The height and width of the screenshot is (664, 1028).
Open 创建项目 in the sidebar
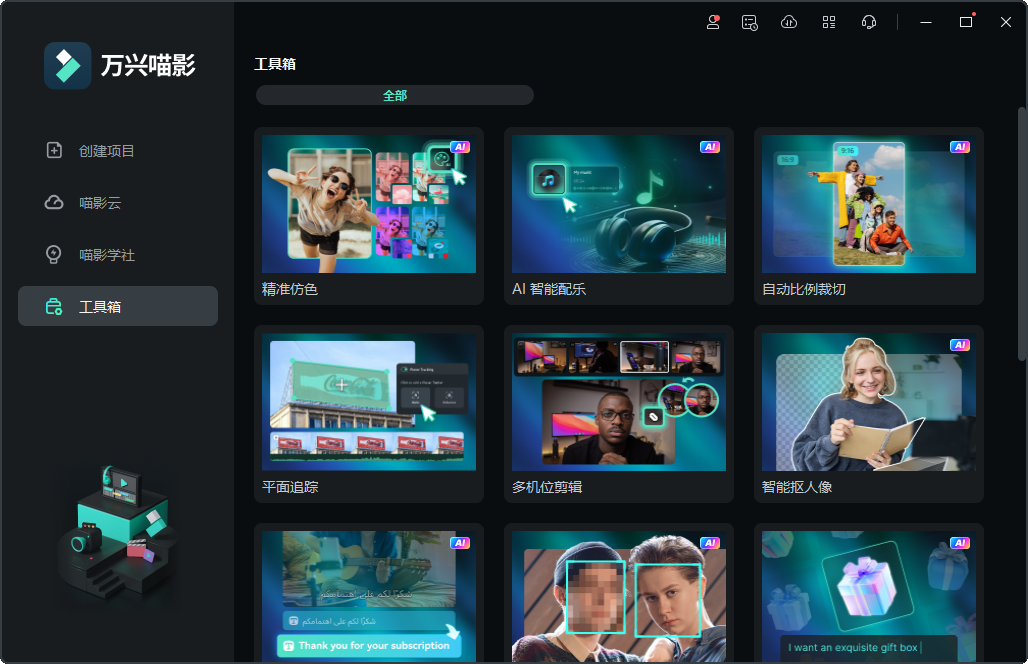click(x=118, y=151)
